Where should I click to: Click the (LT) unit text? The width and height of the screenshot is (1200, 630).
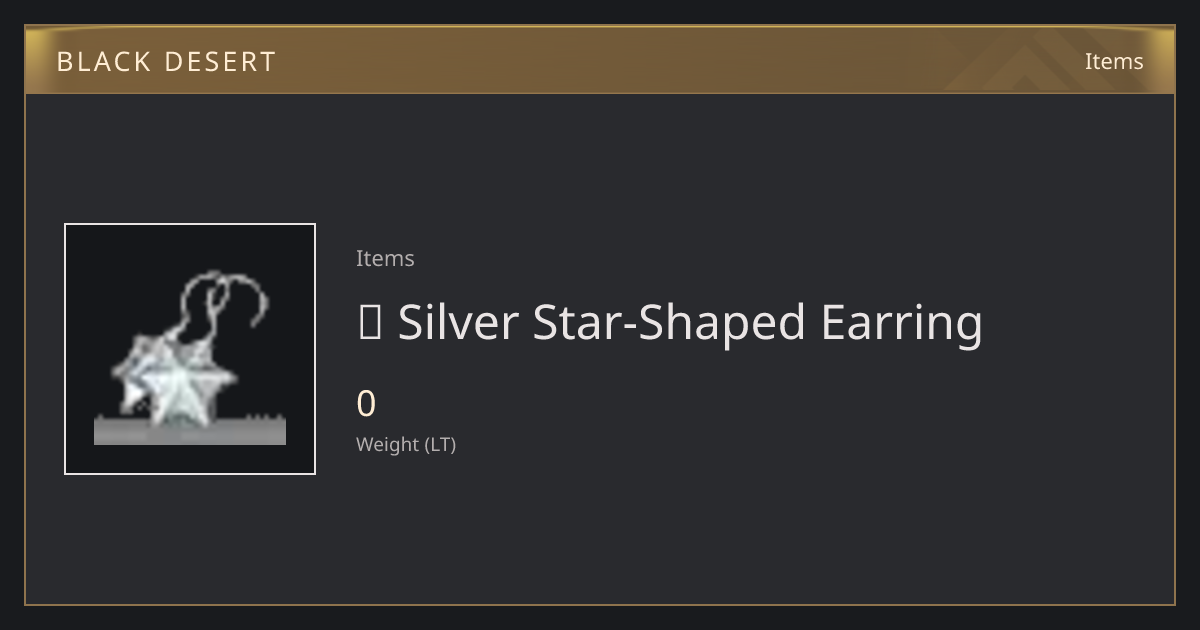pos(441,444)
